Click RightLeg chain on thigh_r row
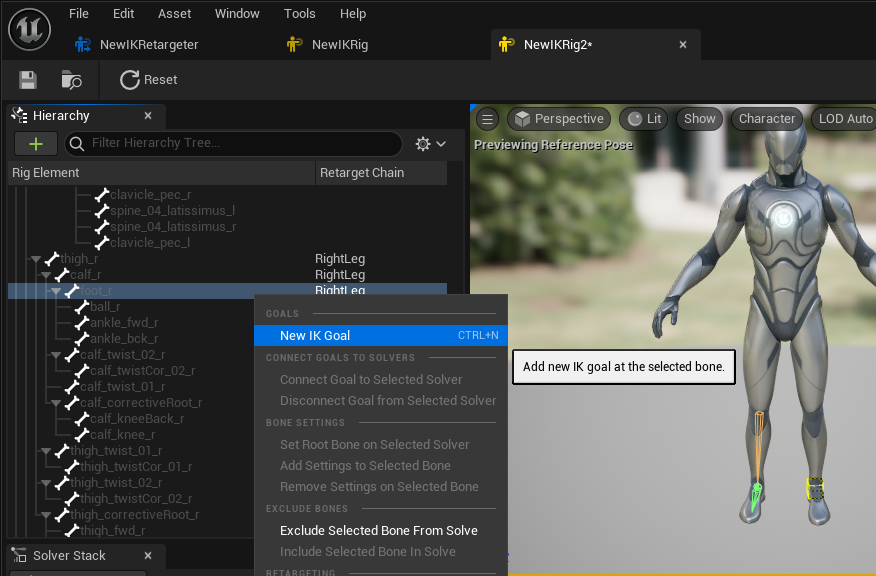This screenshot has width=876, height=576. (x=340, y=259)
